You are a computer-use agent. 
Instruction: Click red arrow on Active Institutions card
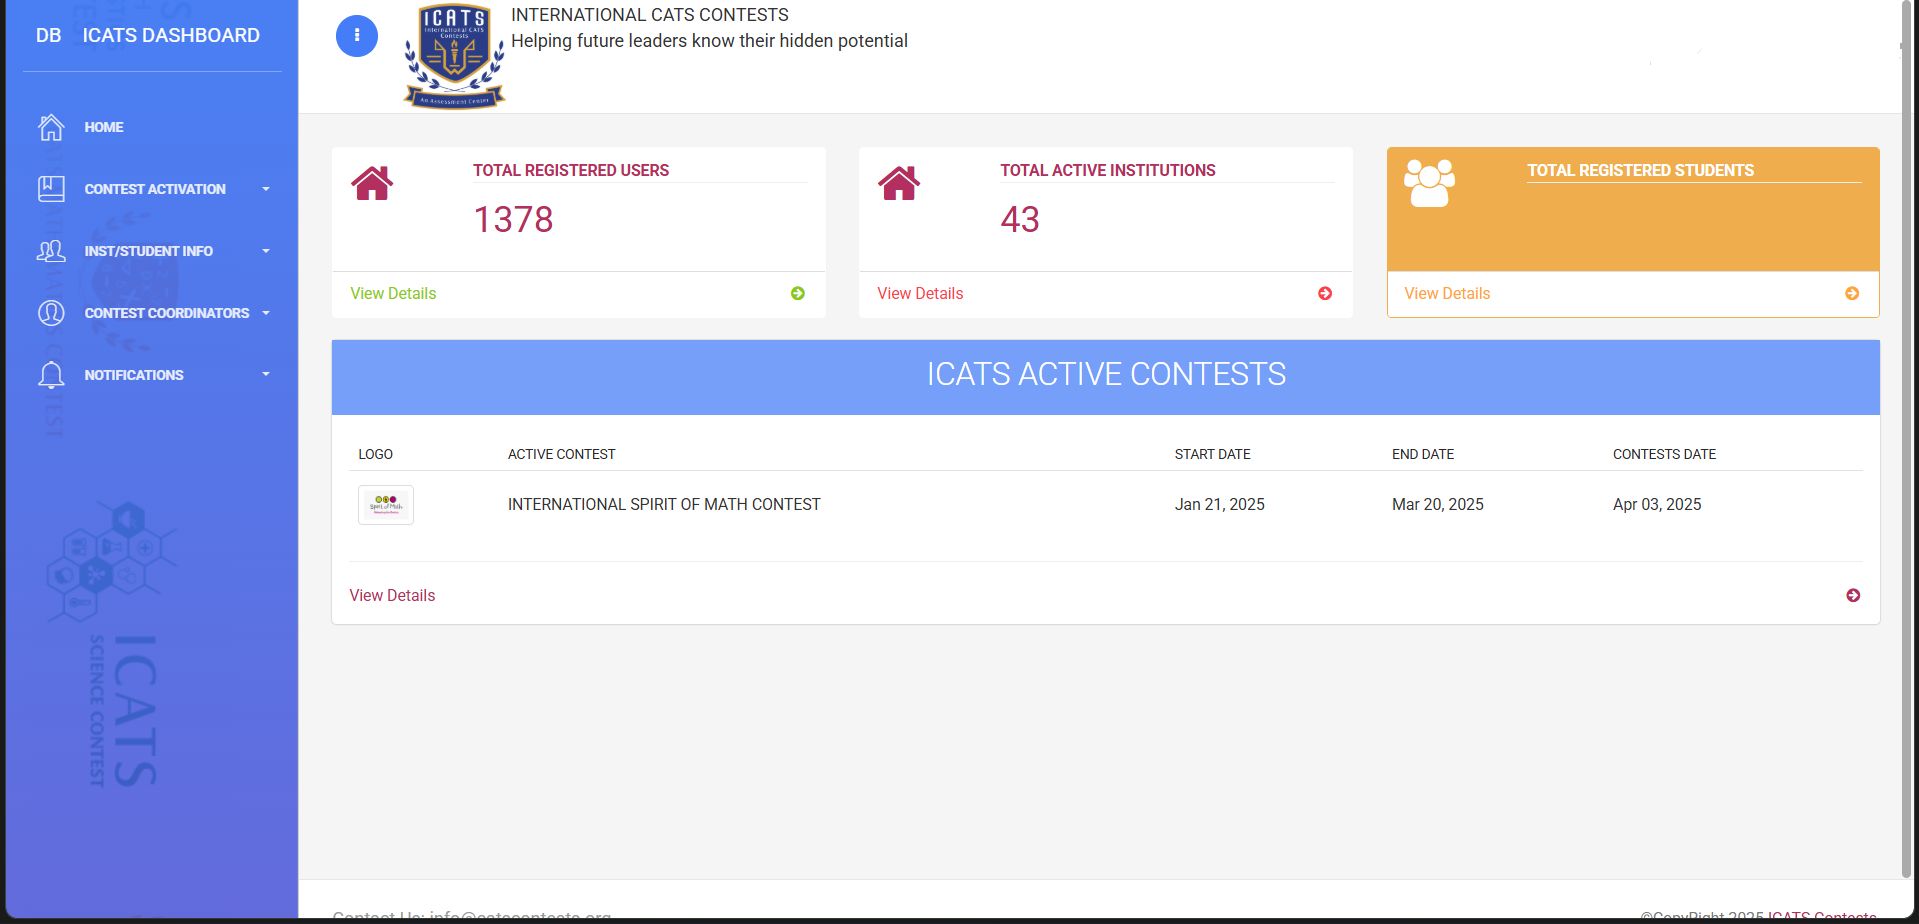point(1324,293)
